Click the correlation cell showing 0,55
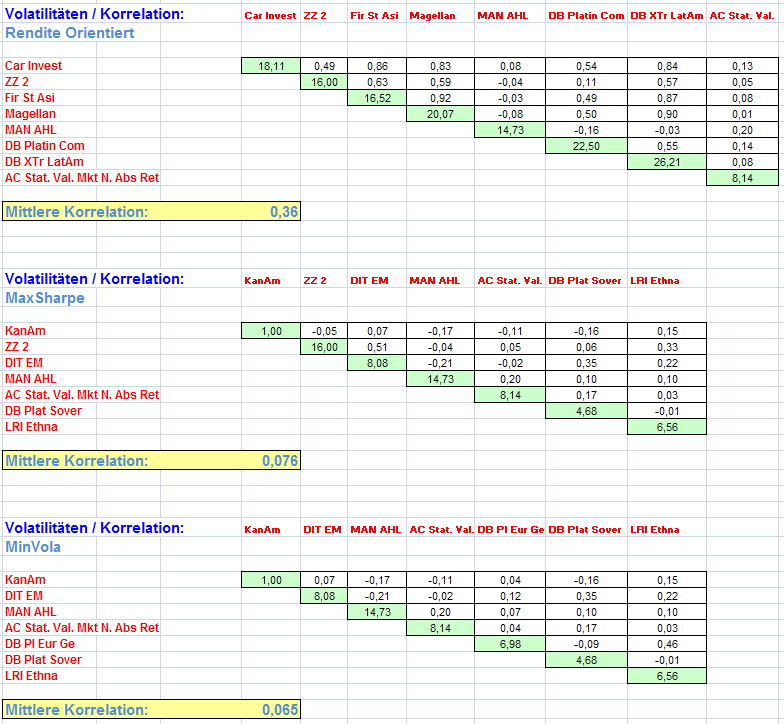Viewport: 784px width, 724px height. [x=667, y=146]
